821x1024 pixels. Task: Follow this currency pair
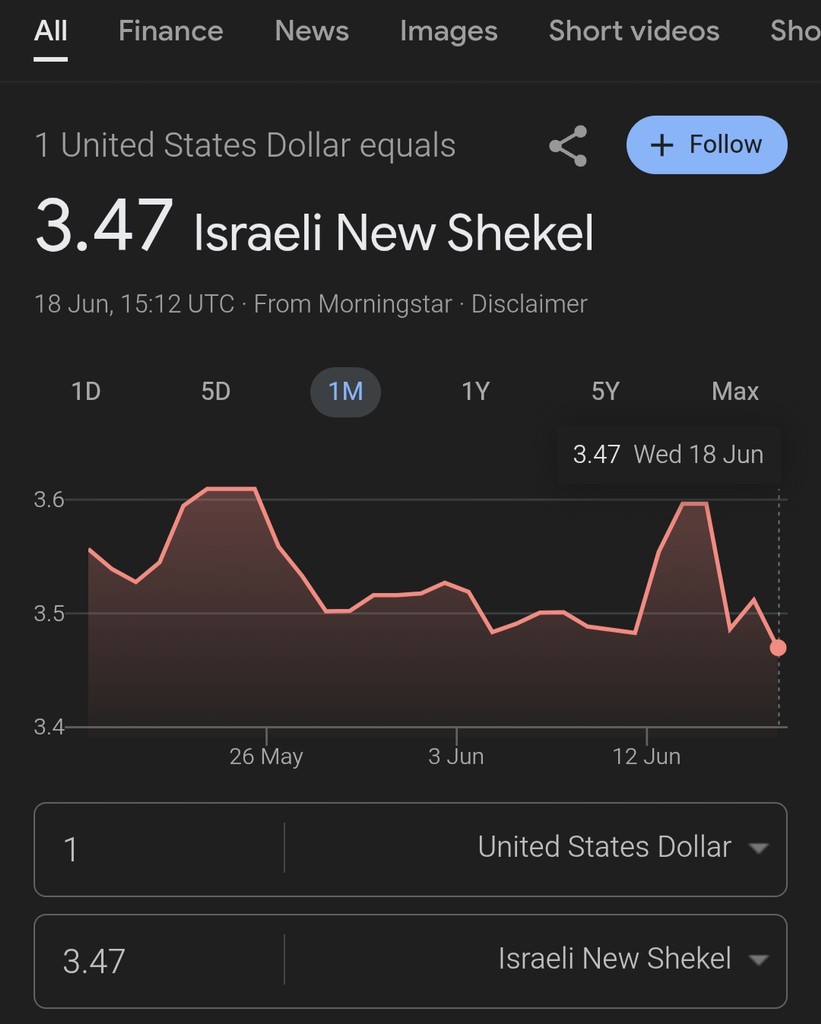[707, 145]
